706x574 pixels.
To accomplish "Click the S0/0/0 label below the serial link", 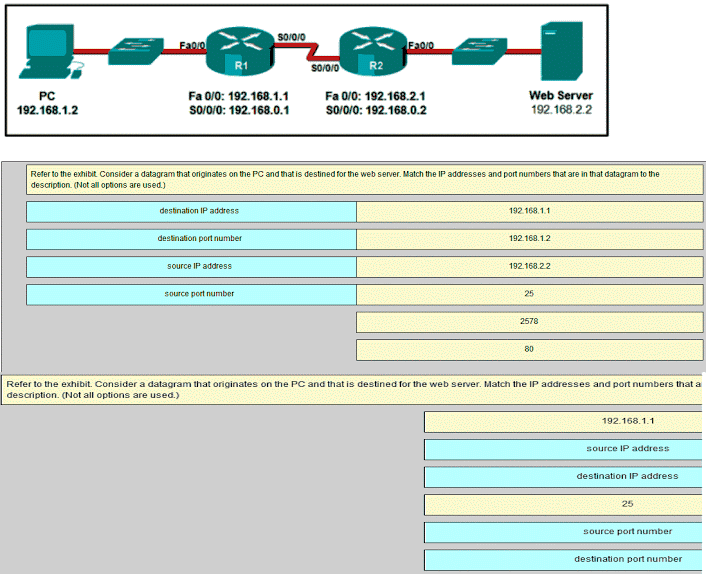I will tap(325, 68).
